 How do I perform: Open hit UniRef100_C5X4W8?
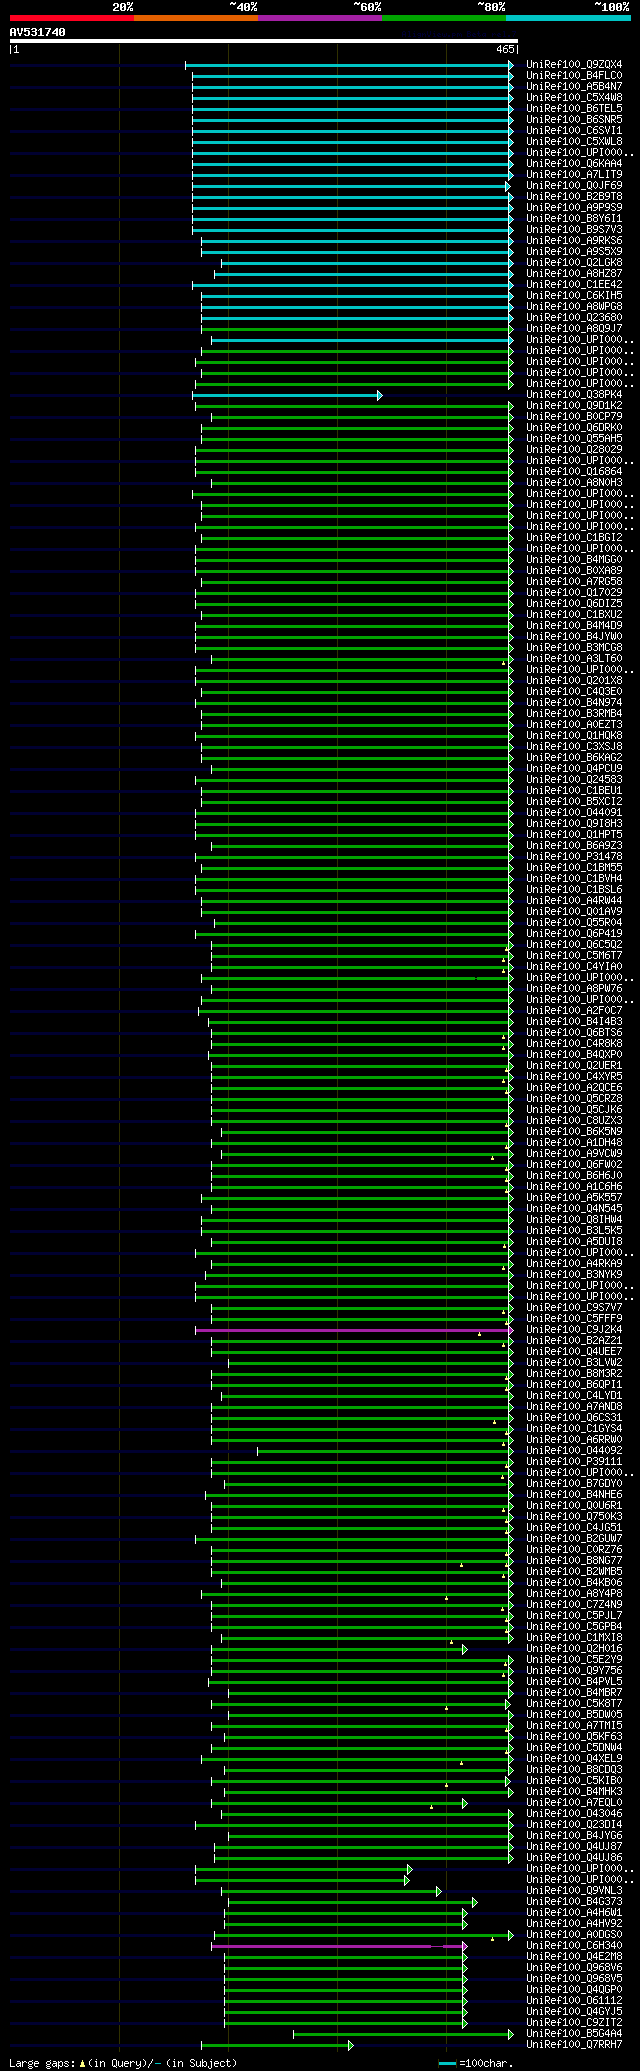(x=574, y=98)
